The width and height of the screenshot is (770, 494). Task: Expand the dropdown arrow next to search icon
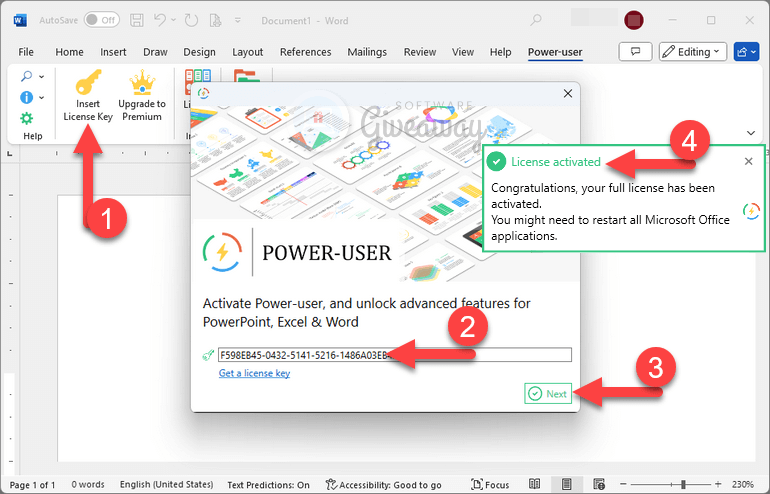pyautogui.click(x=41, y=76)
